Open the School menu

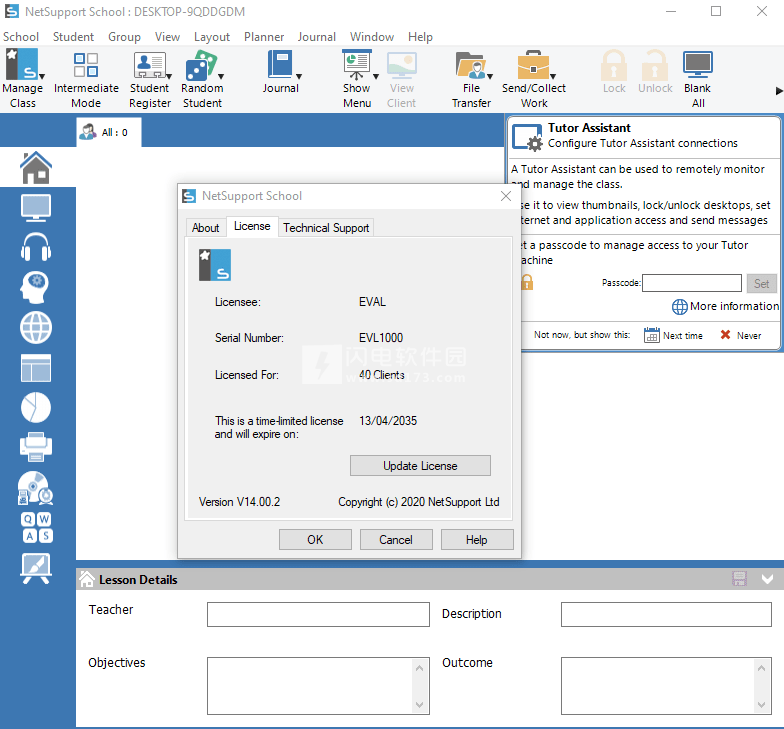click(21, 37)
